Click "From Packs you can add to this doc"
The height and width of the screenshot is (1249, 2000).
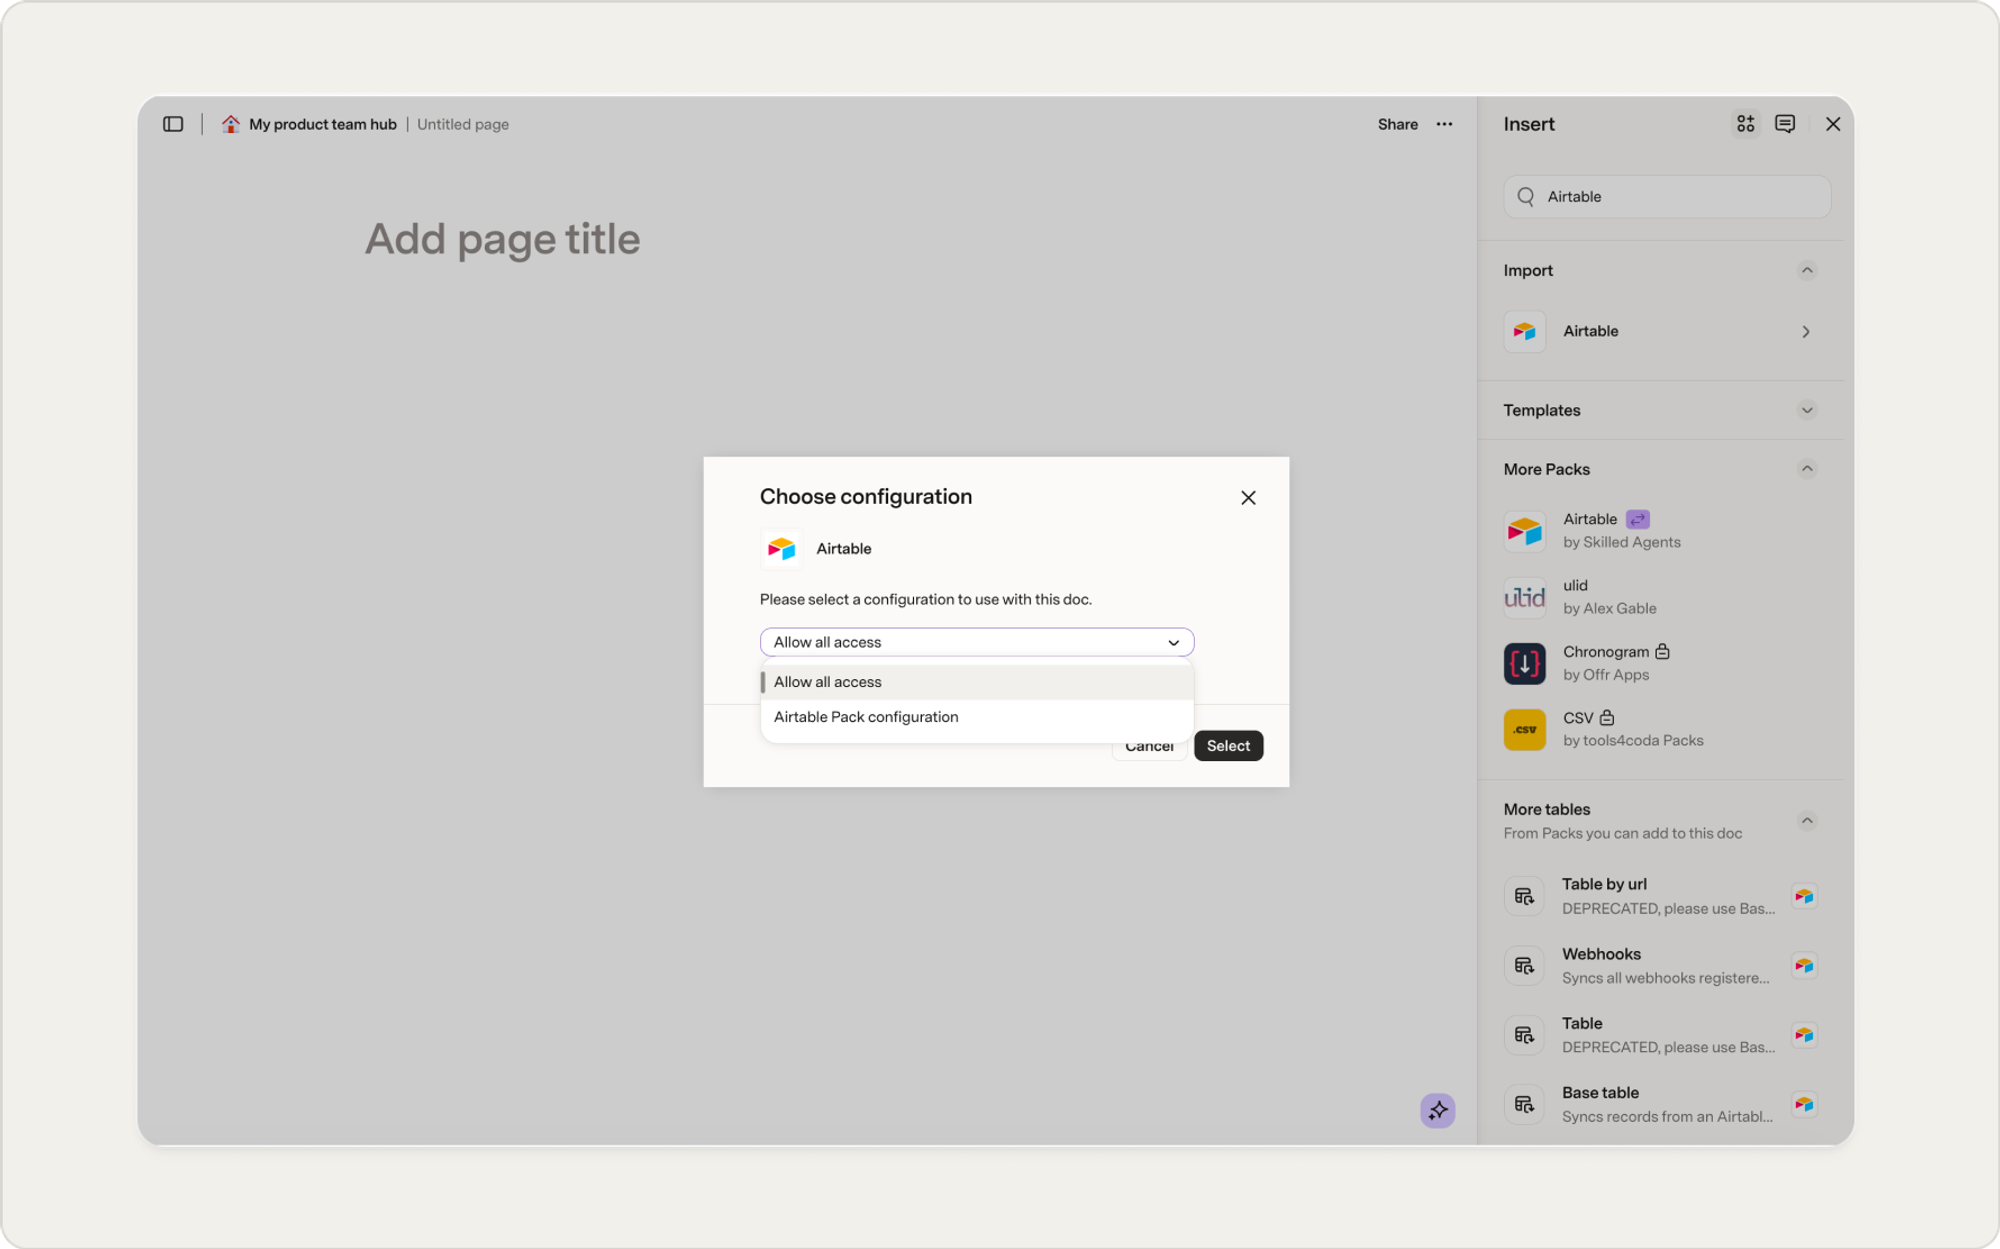click(1623, 833)
